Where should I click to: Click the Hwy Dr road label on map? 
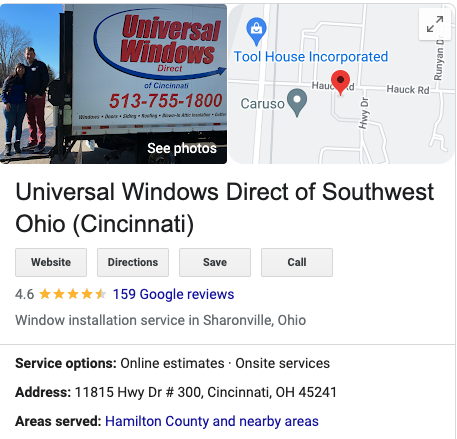(x=364, y=113)
